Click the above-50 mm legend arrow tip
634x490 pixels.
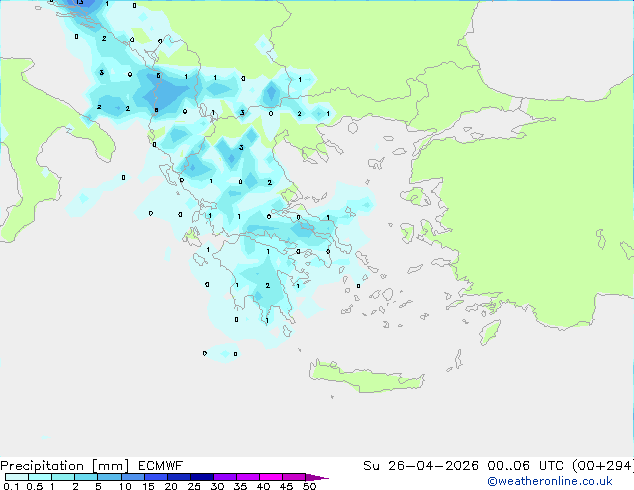(317, 477)
